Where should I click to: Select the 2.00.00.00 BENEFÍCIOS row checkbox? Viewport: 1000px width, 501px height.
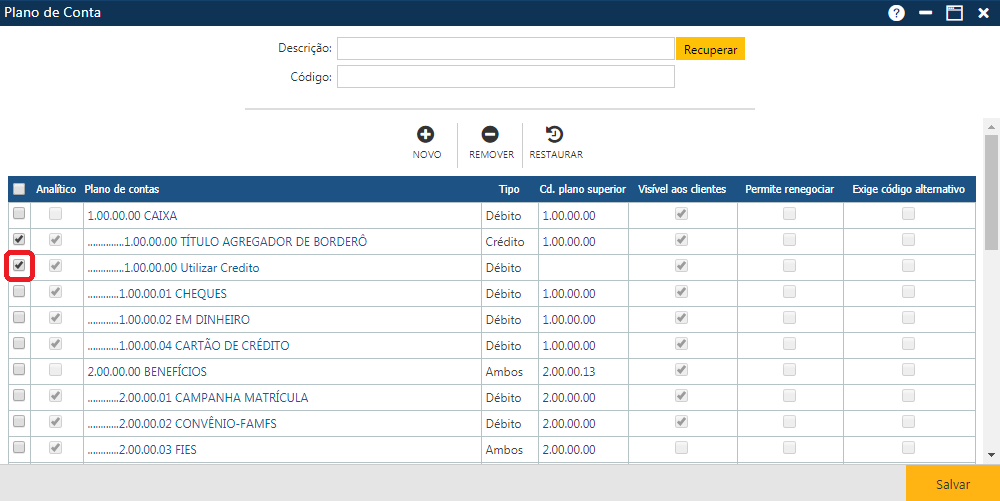click(19, 370)
